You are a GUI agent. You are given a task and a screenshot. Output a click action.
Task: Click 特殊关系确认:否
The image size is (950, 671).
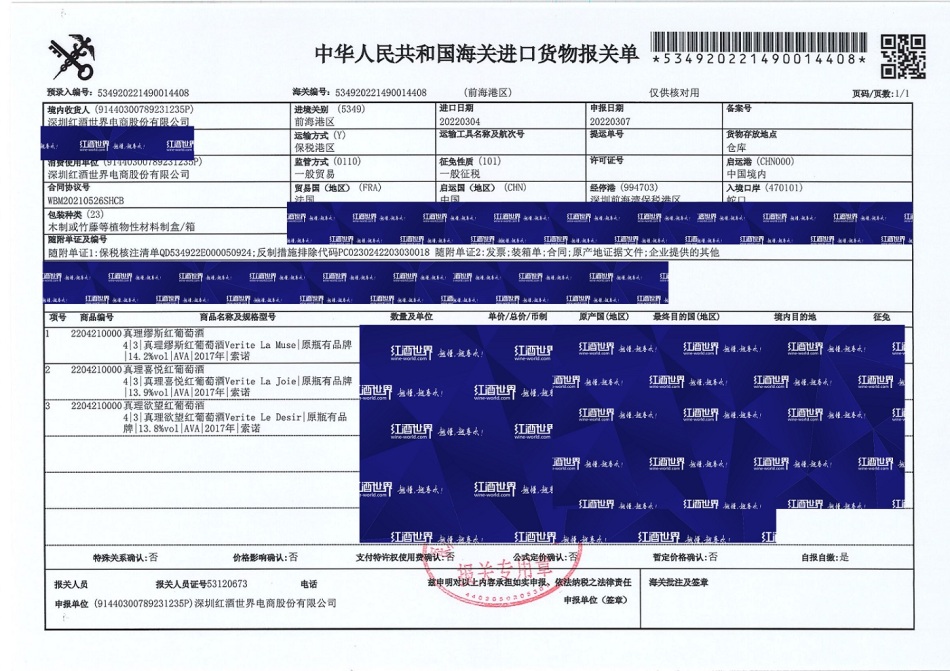point(125,558)
